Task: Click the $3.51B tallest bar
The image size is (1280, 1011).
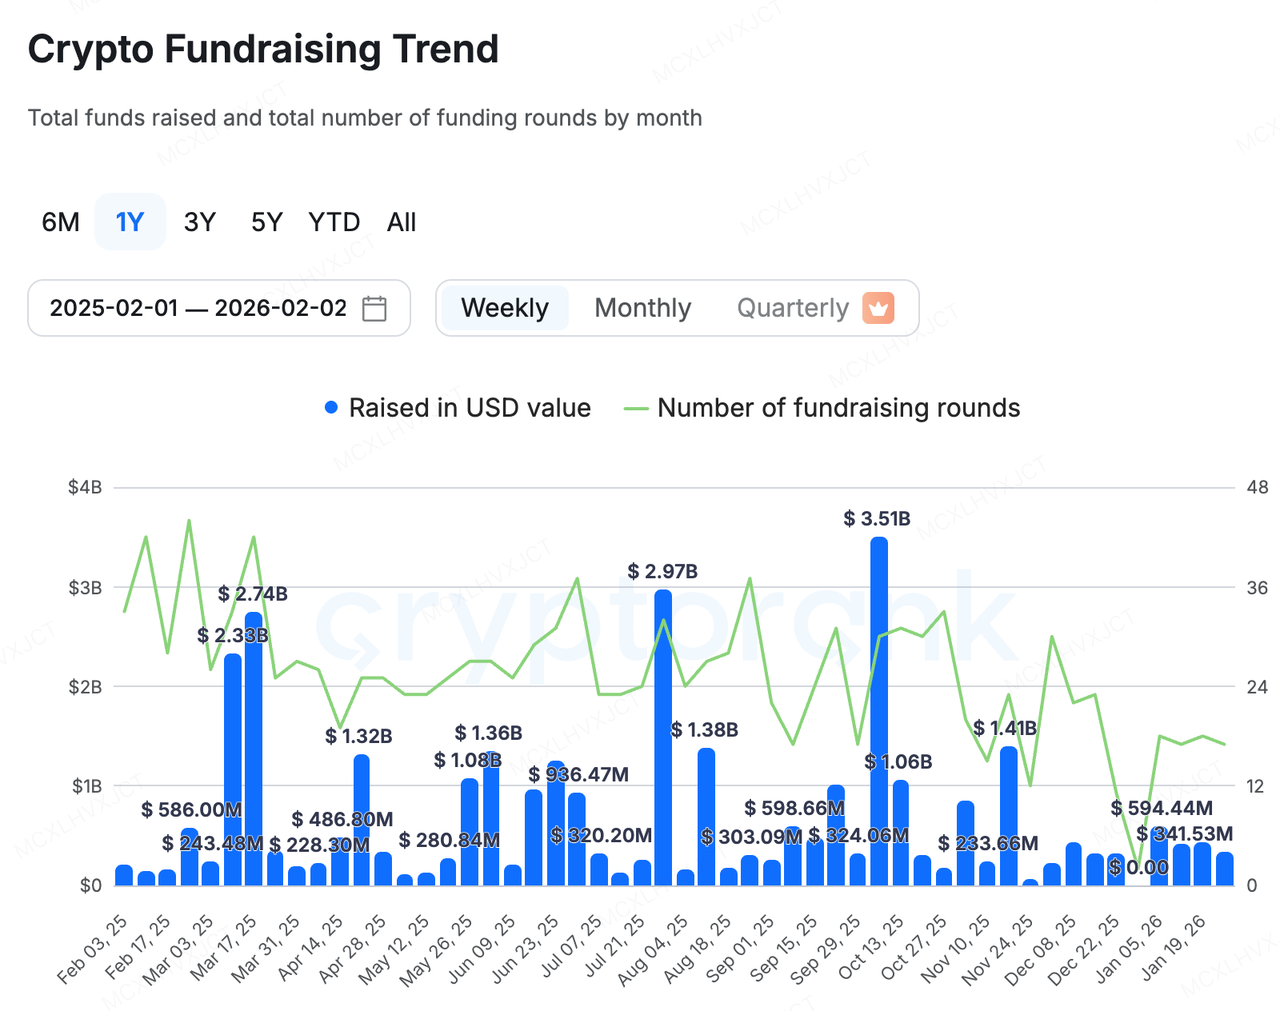Action: point(879,710)
